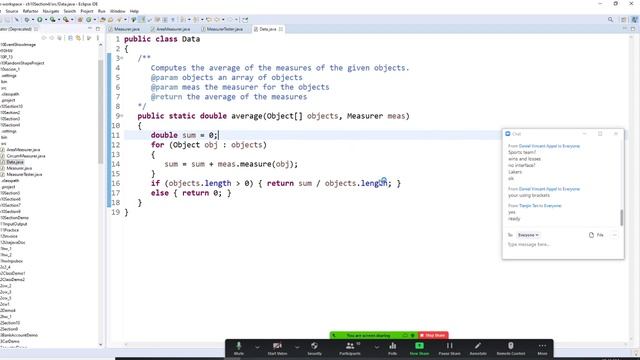This screenshot has height=360, width=640.
Task: Click the Mute microphone icon in Zoom toolbar
Action: (239, 346)
